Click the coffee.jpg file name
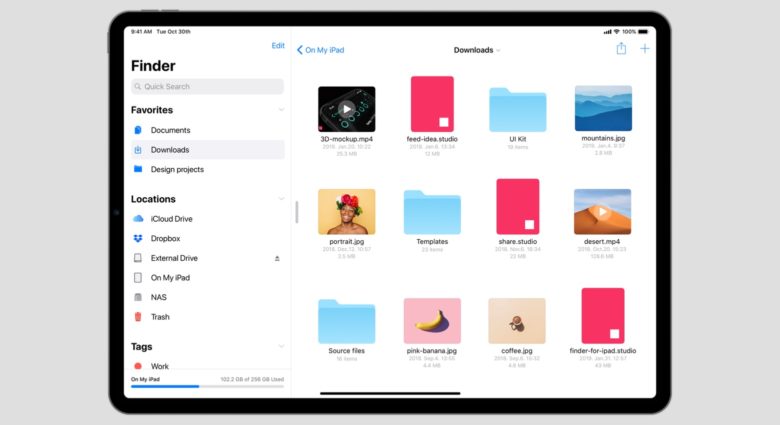This screenshot has height=425, width=780. click(517, 351)
